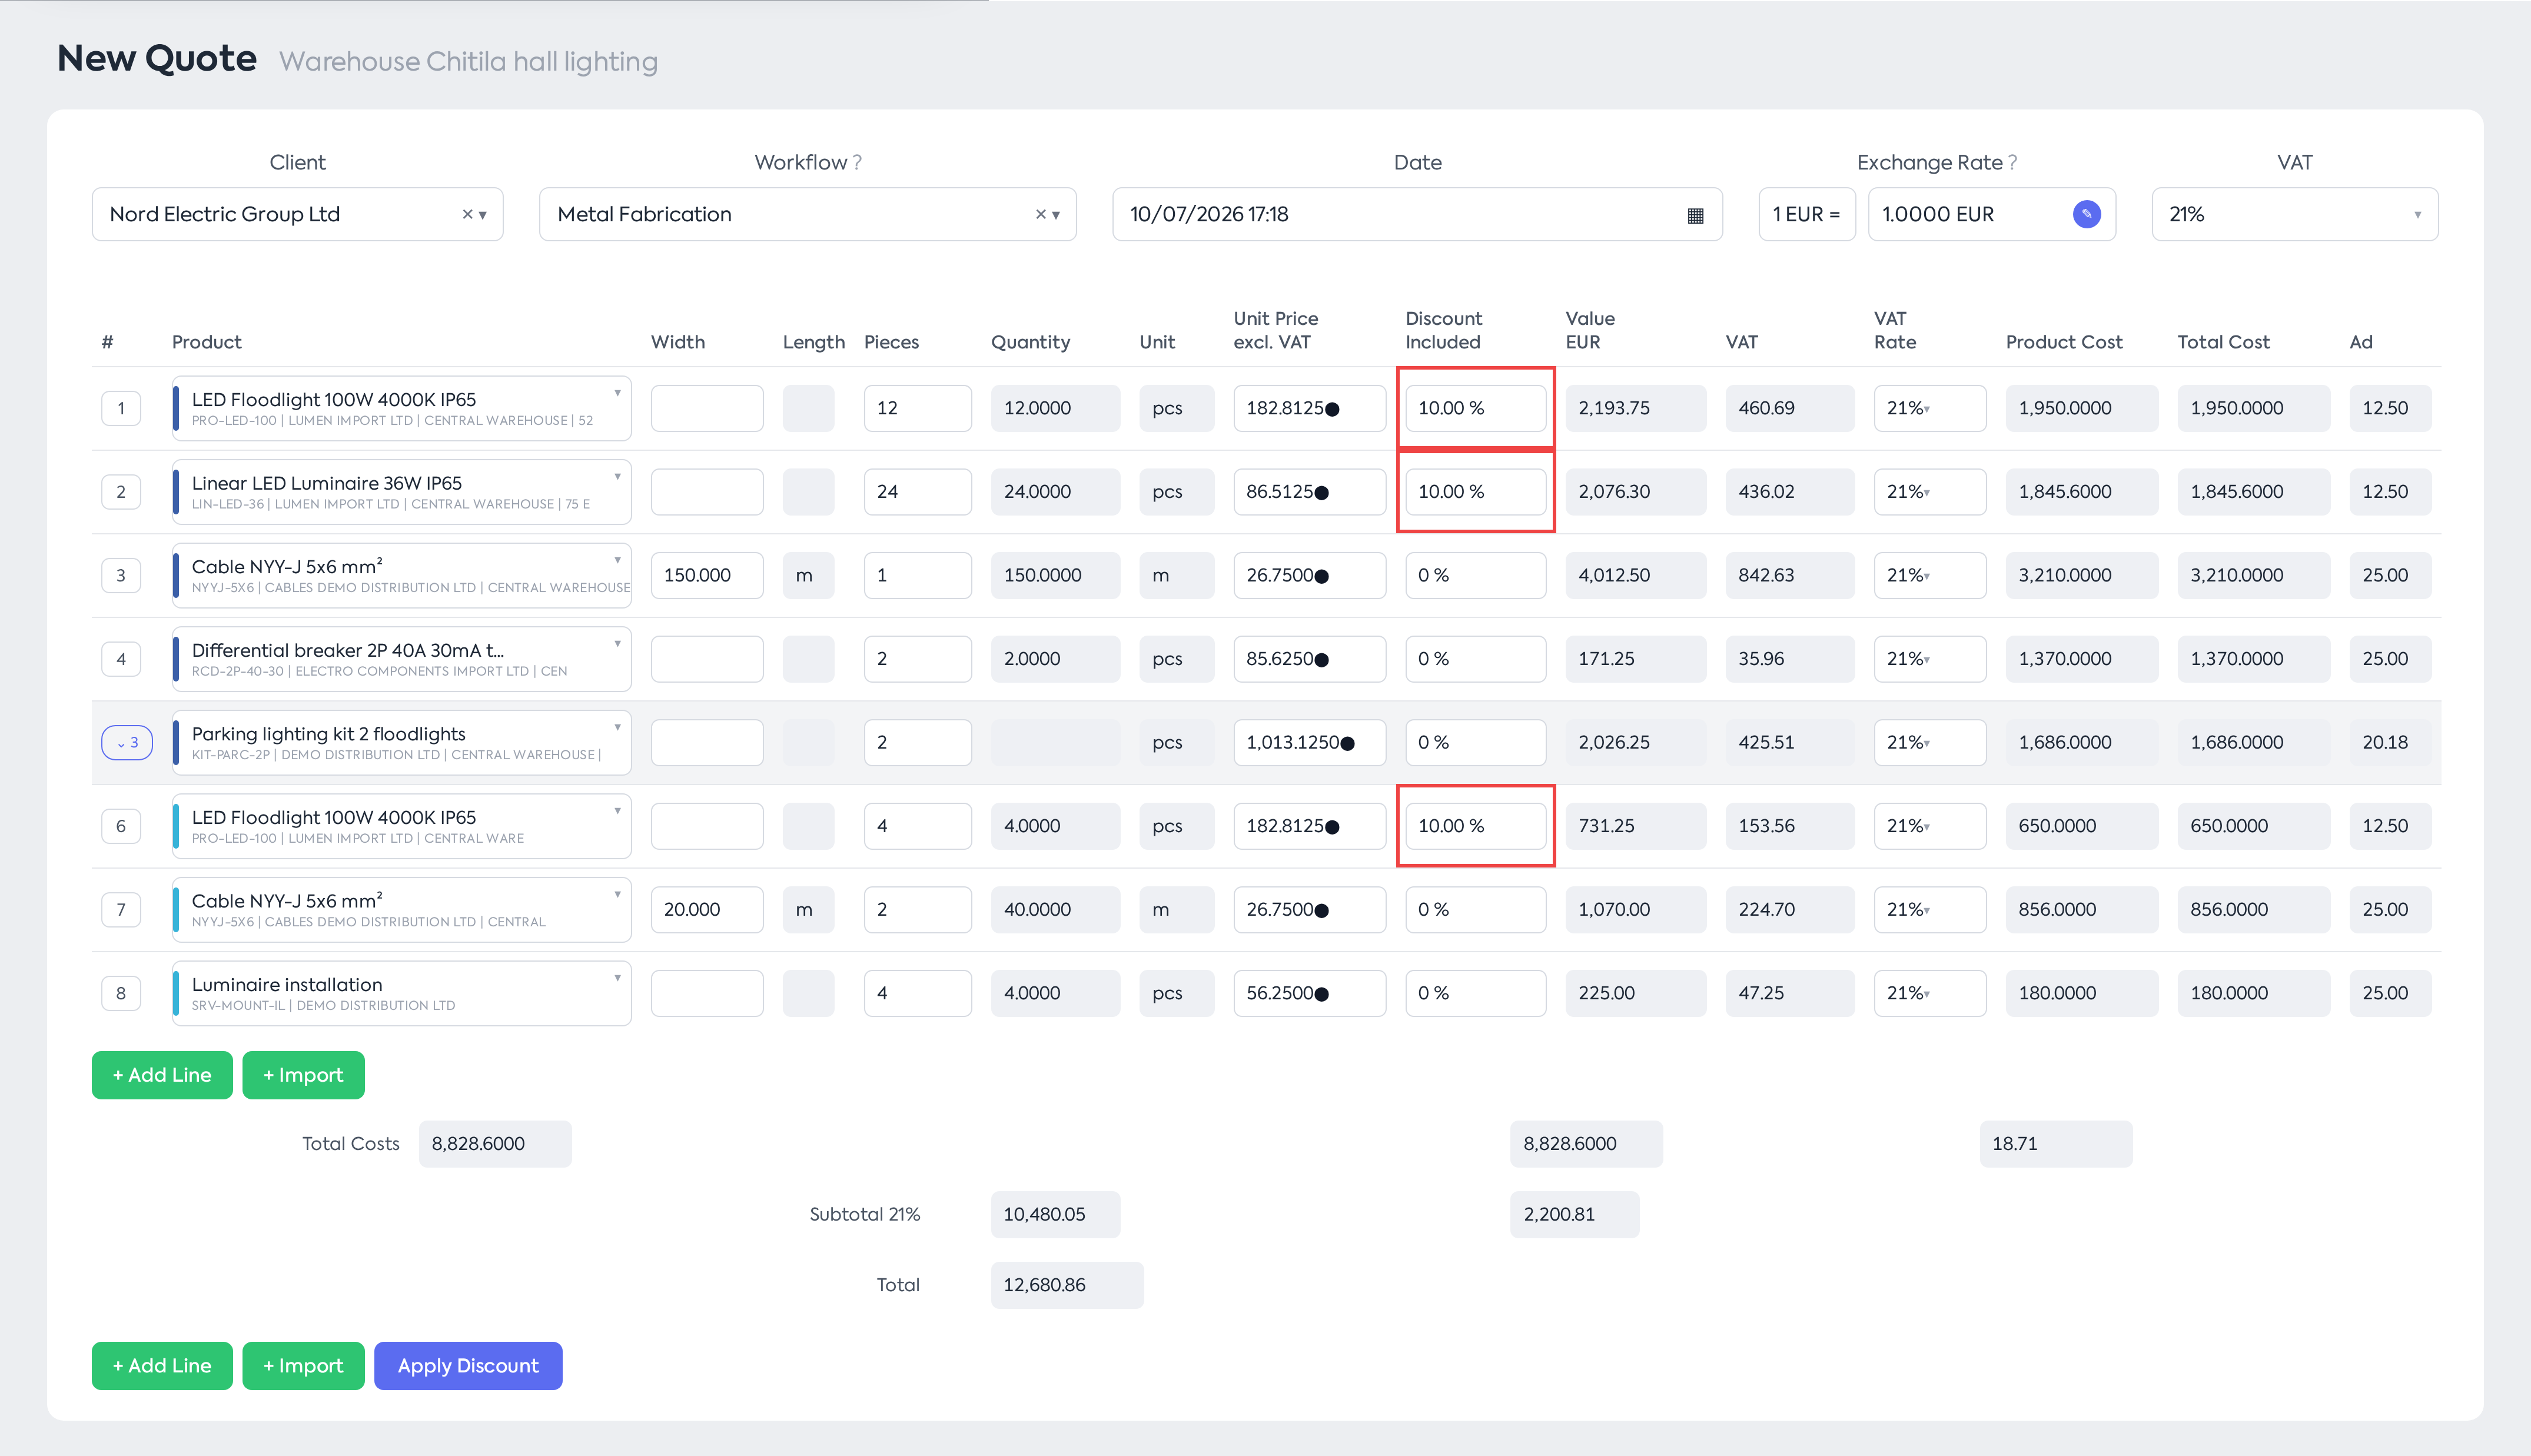Open product dropdown for Luminaire installation row
2531x1456 pixels.
click(617, 978)
